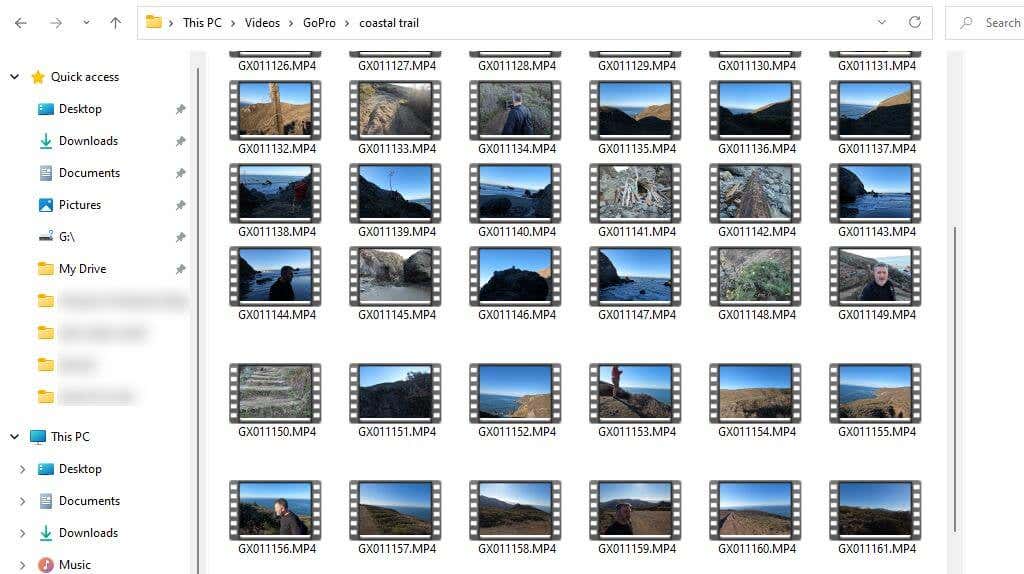This screenshot has height=574, width=1024.
Task: Go up one folder level with the up arrow
Action: pos(116,23)
